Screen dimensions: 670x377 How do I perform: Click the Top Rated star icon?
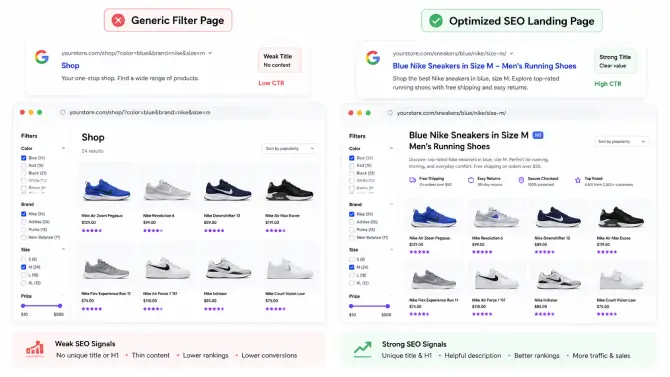coord(578,180)
